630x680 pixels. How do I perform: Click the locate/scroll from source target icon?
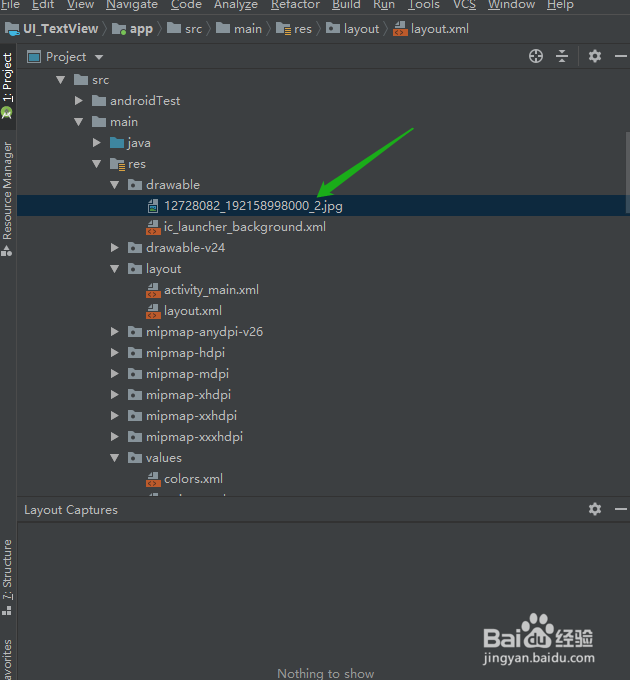[x=536, y=56]
